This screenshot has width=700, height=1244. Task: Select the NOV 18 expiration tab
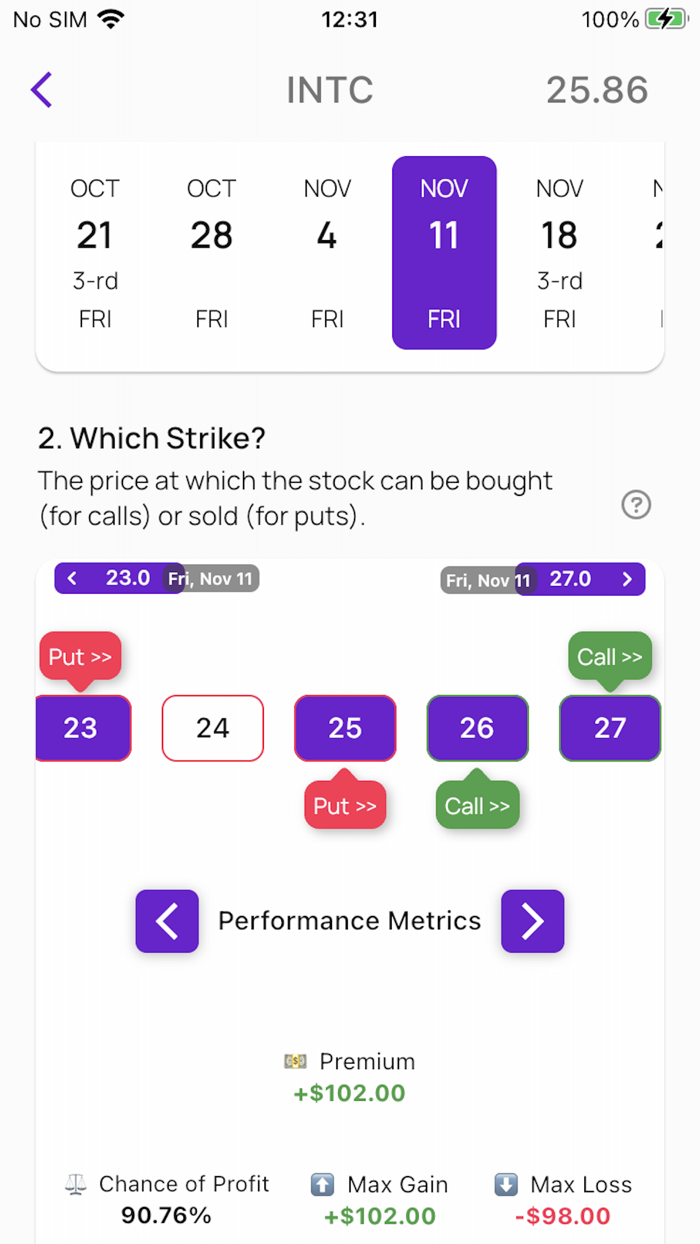(x=559, y=252)
